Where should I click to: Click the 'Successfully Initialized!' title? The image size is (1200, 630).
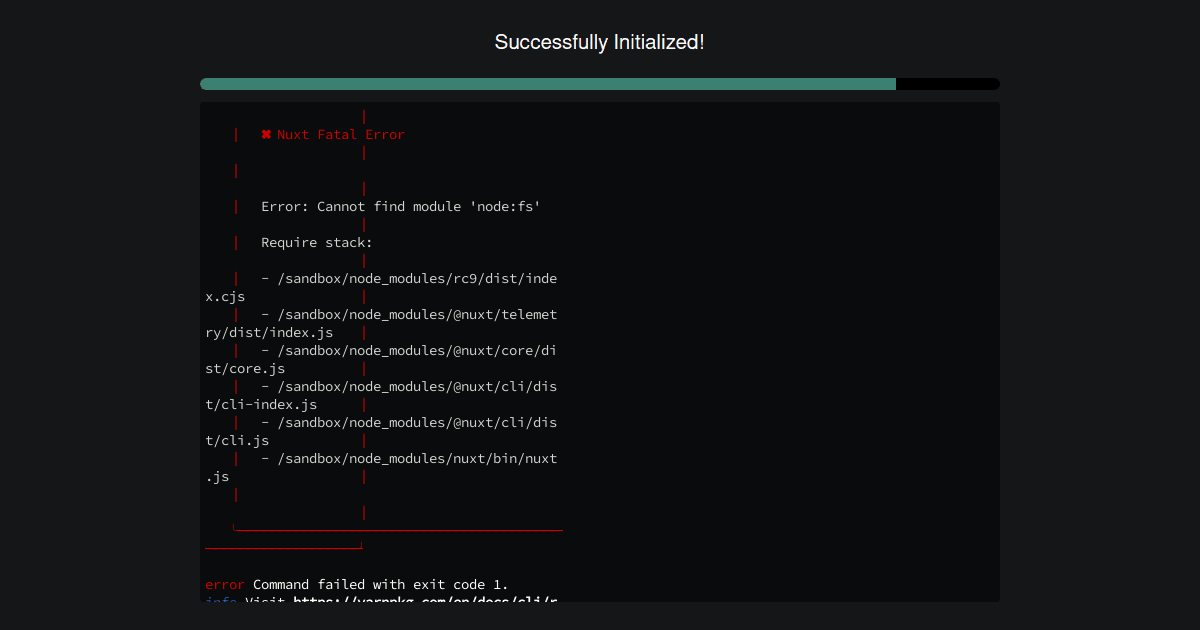599,42
